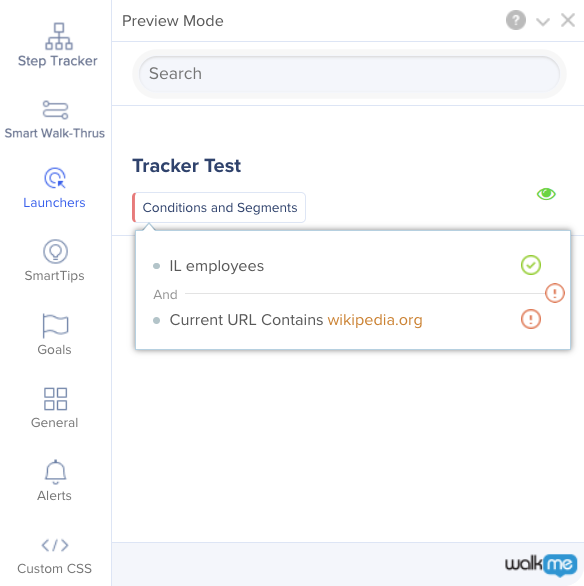
Task: Click the wikipedia.org link text
Action: click(x=375, y=320)
